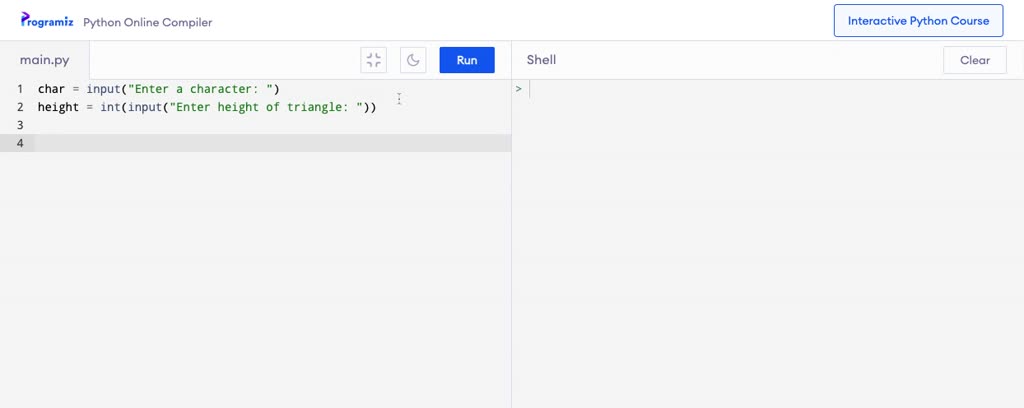Click the shell prompt arrow symbol
The height and width of the screenshot is (408, 1024).
pos(519,89)
